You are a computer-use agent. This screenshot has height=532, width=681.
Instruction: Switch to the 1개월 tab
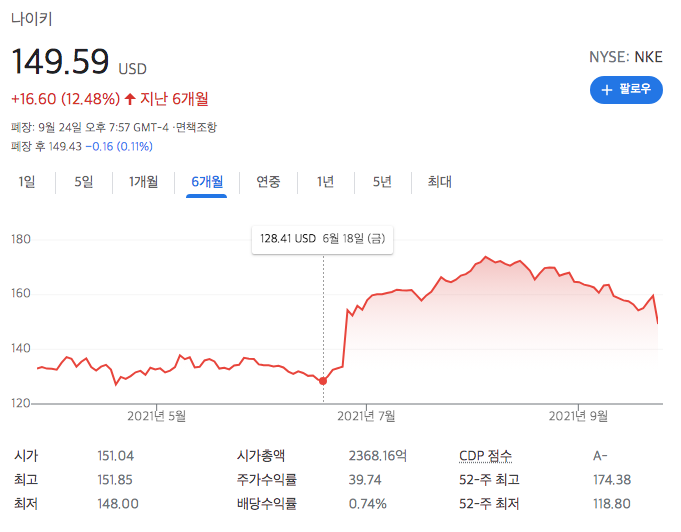pos(143,182)
